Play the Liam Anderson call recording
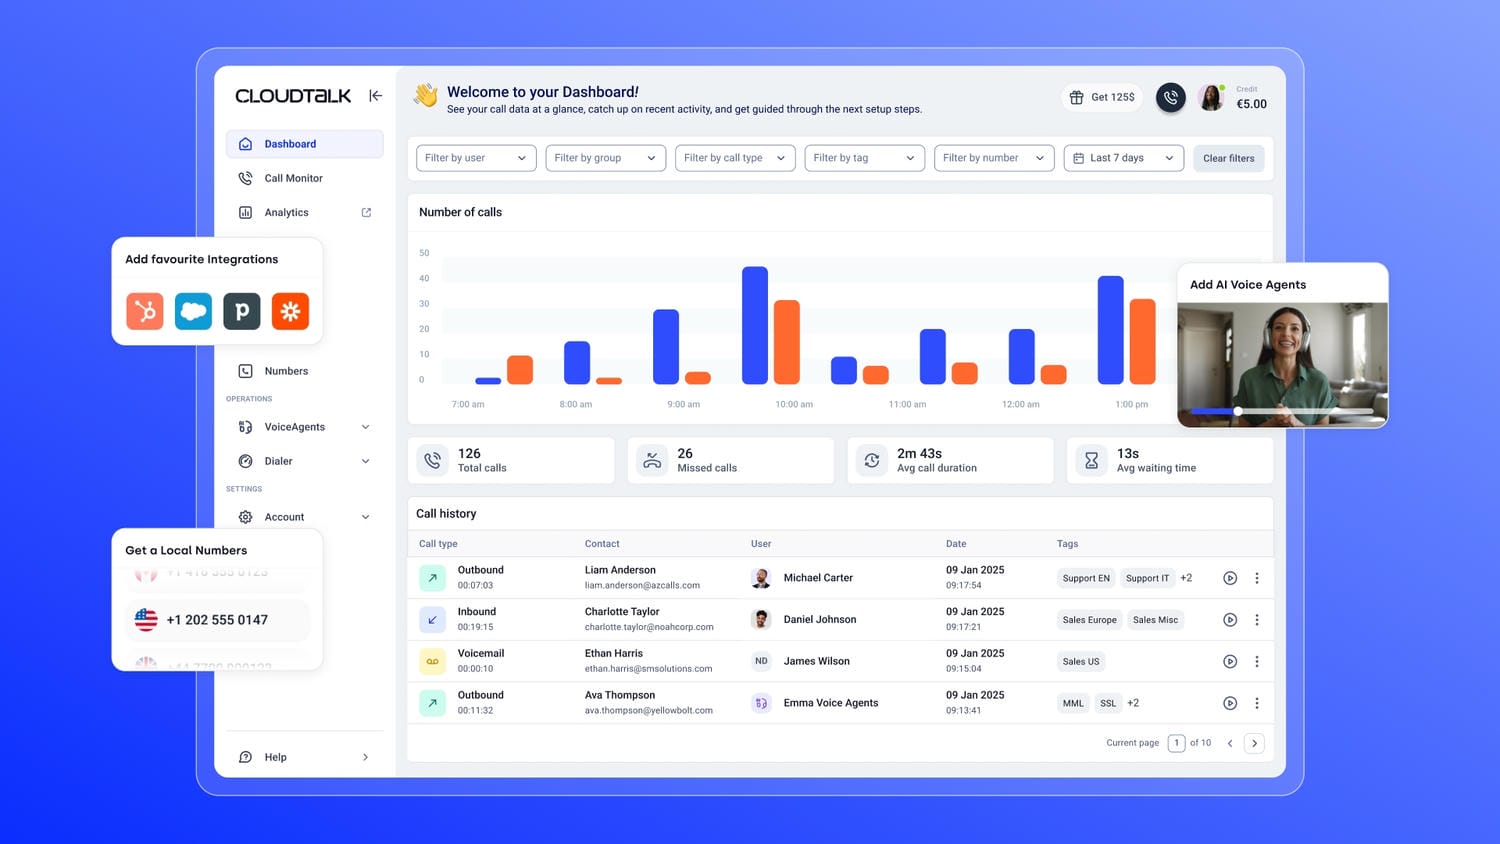This screenshot has height=844, width=1500. coord(1230,577)
